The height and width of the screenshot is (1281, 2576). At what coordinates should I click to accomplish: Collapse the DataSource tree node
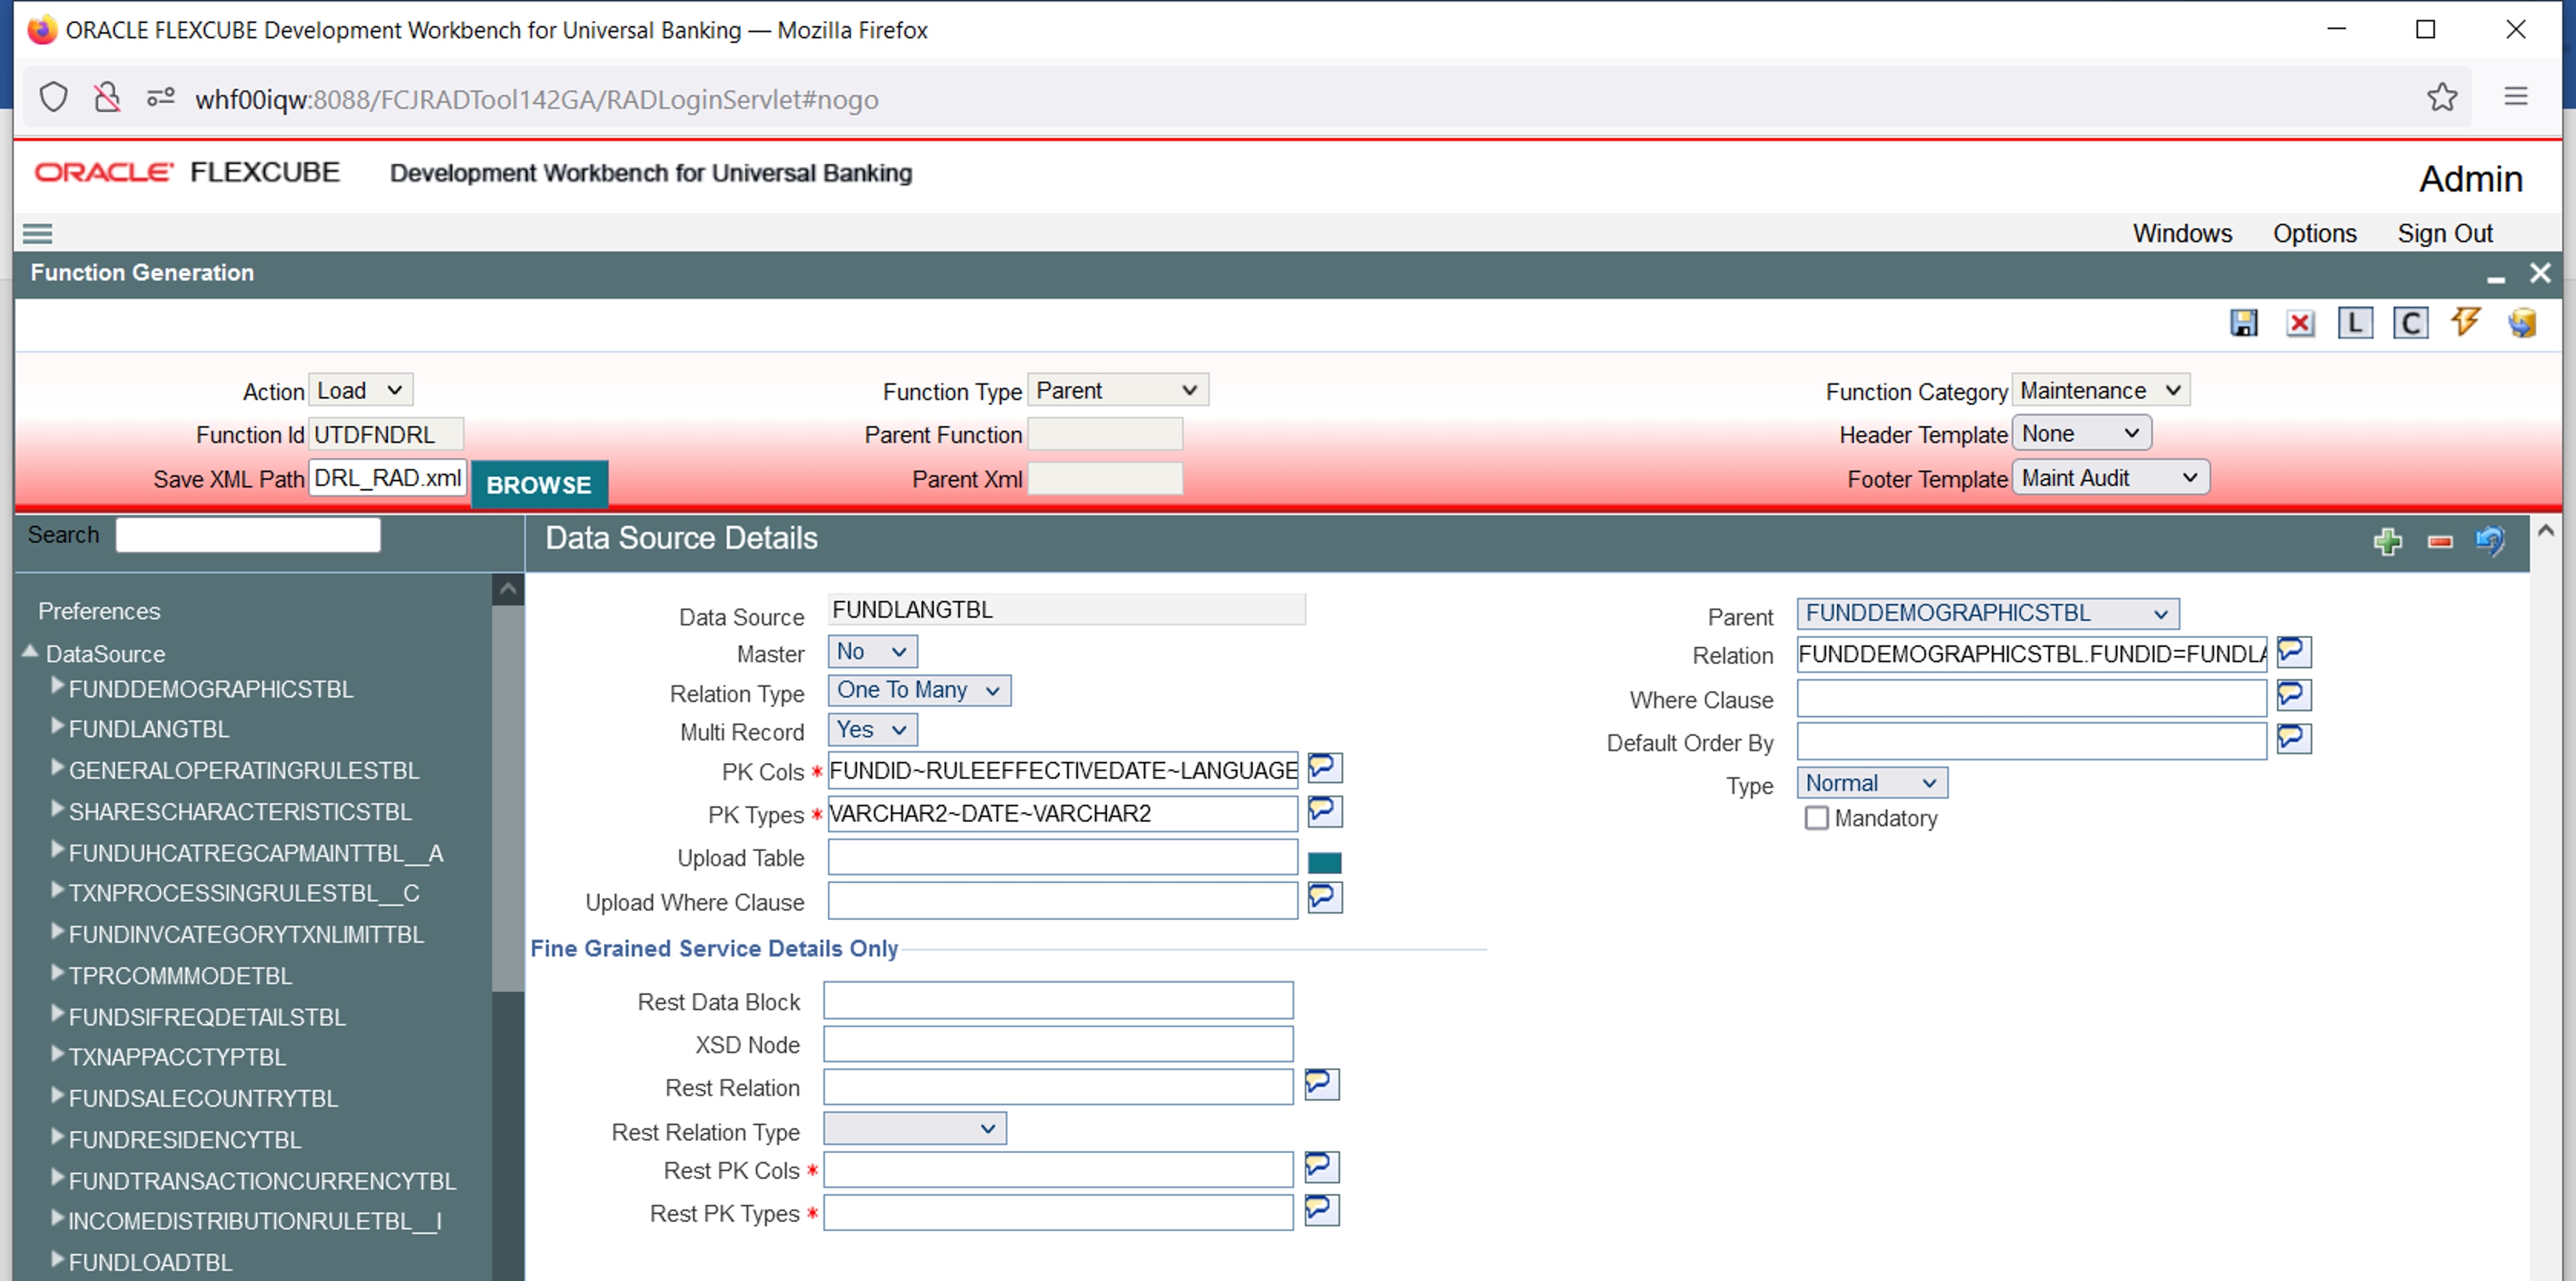[30, 652]
